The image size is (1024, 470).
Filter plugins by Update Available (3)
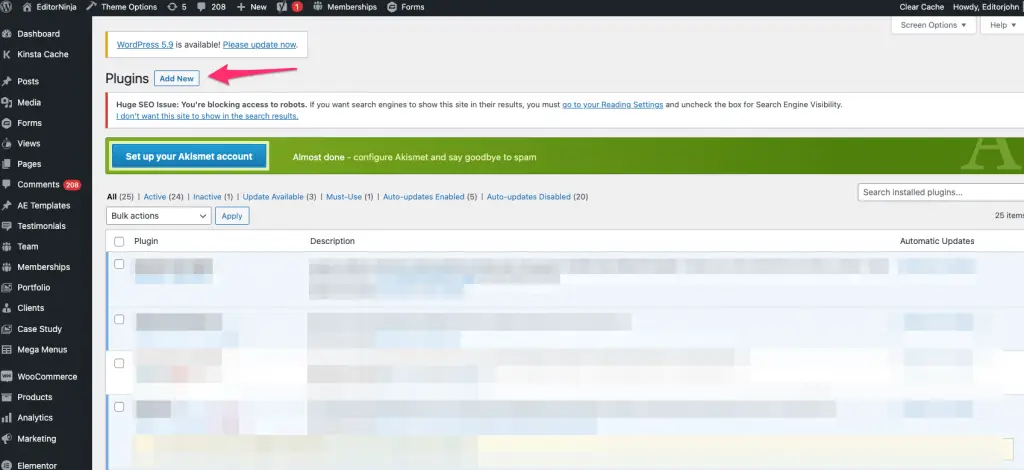pos(280,196)
